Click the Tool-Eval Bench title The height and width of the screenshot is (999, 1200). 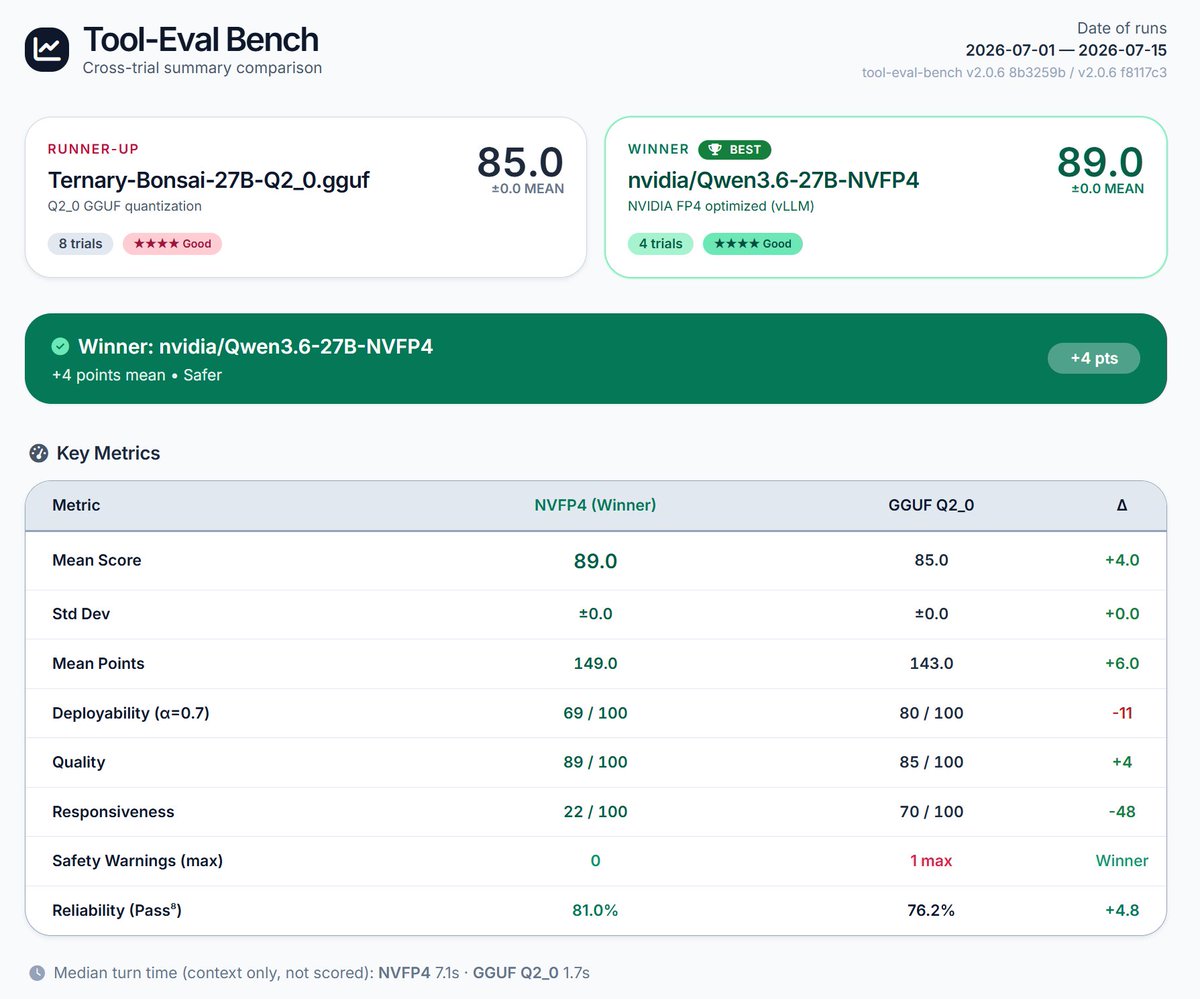pyautogui.click(x=201, y=39)
